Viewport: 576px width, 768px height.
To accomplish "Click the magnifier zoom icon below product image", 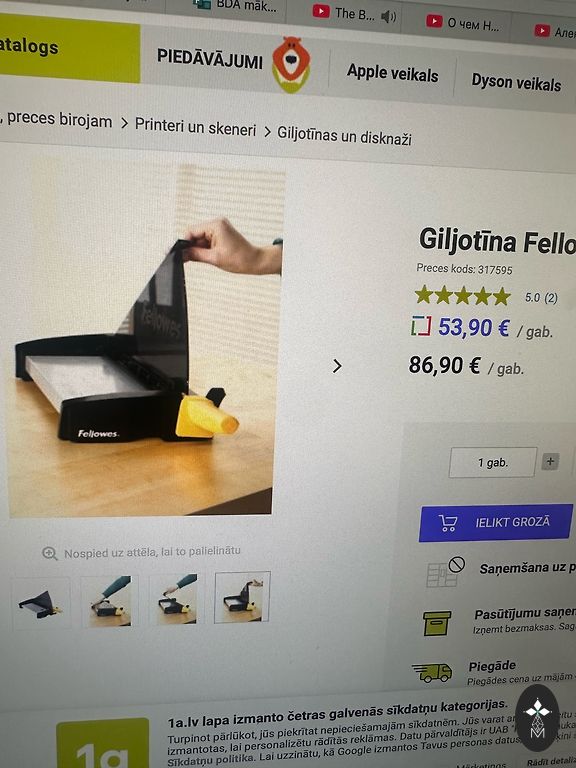I will point(49,553).
